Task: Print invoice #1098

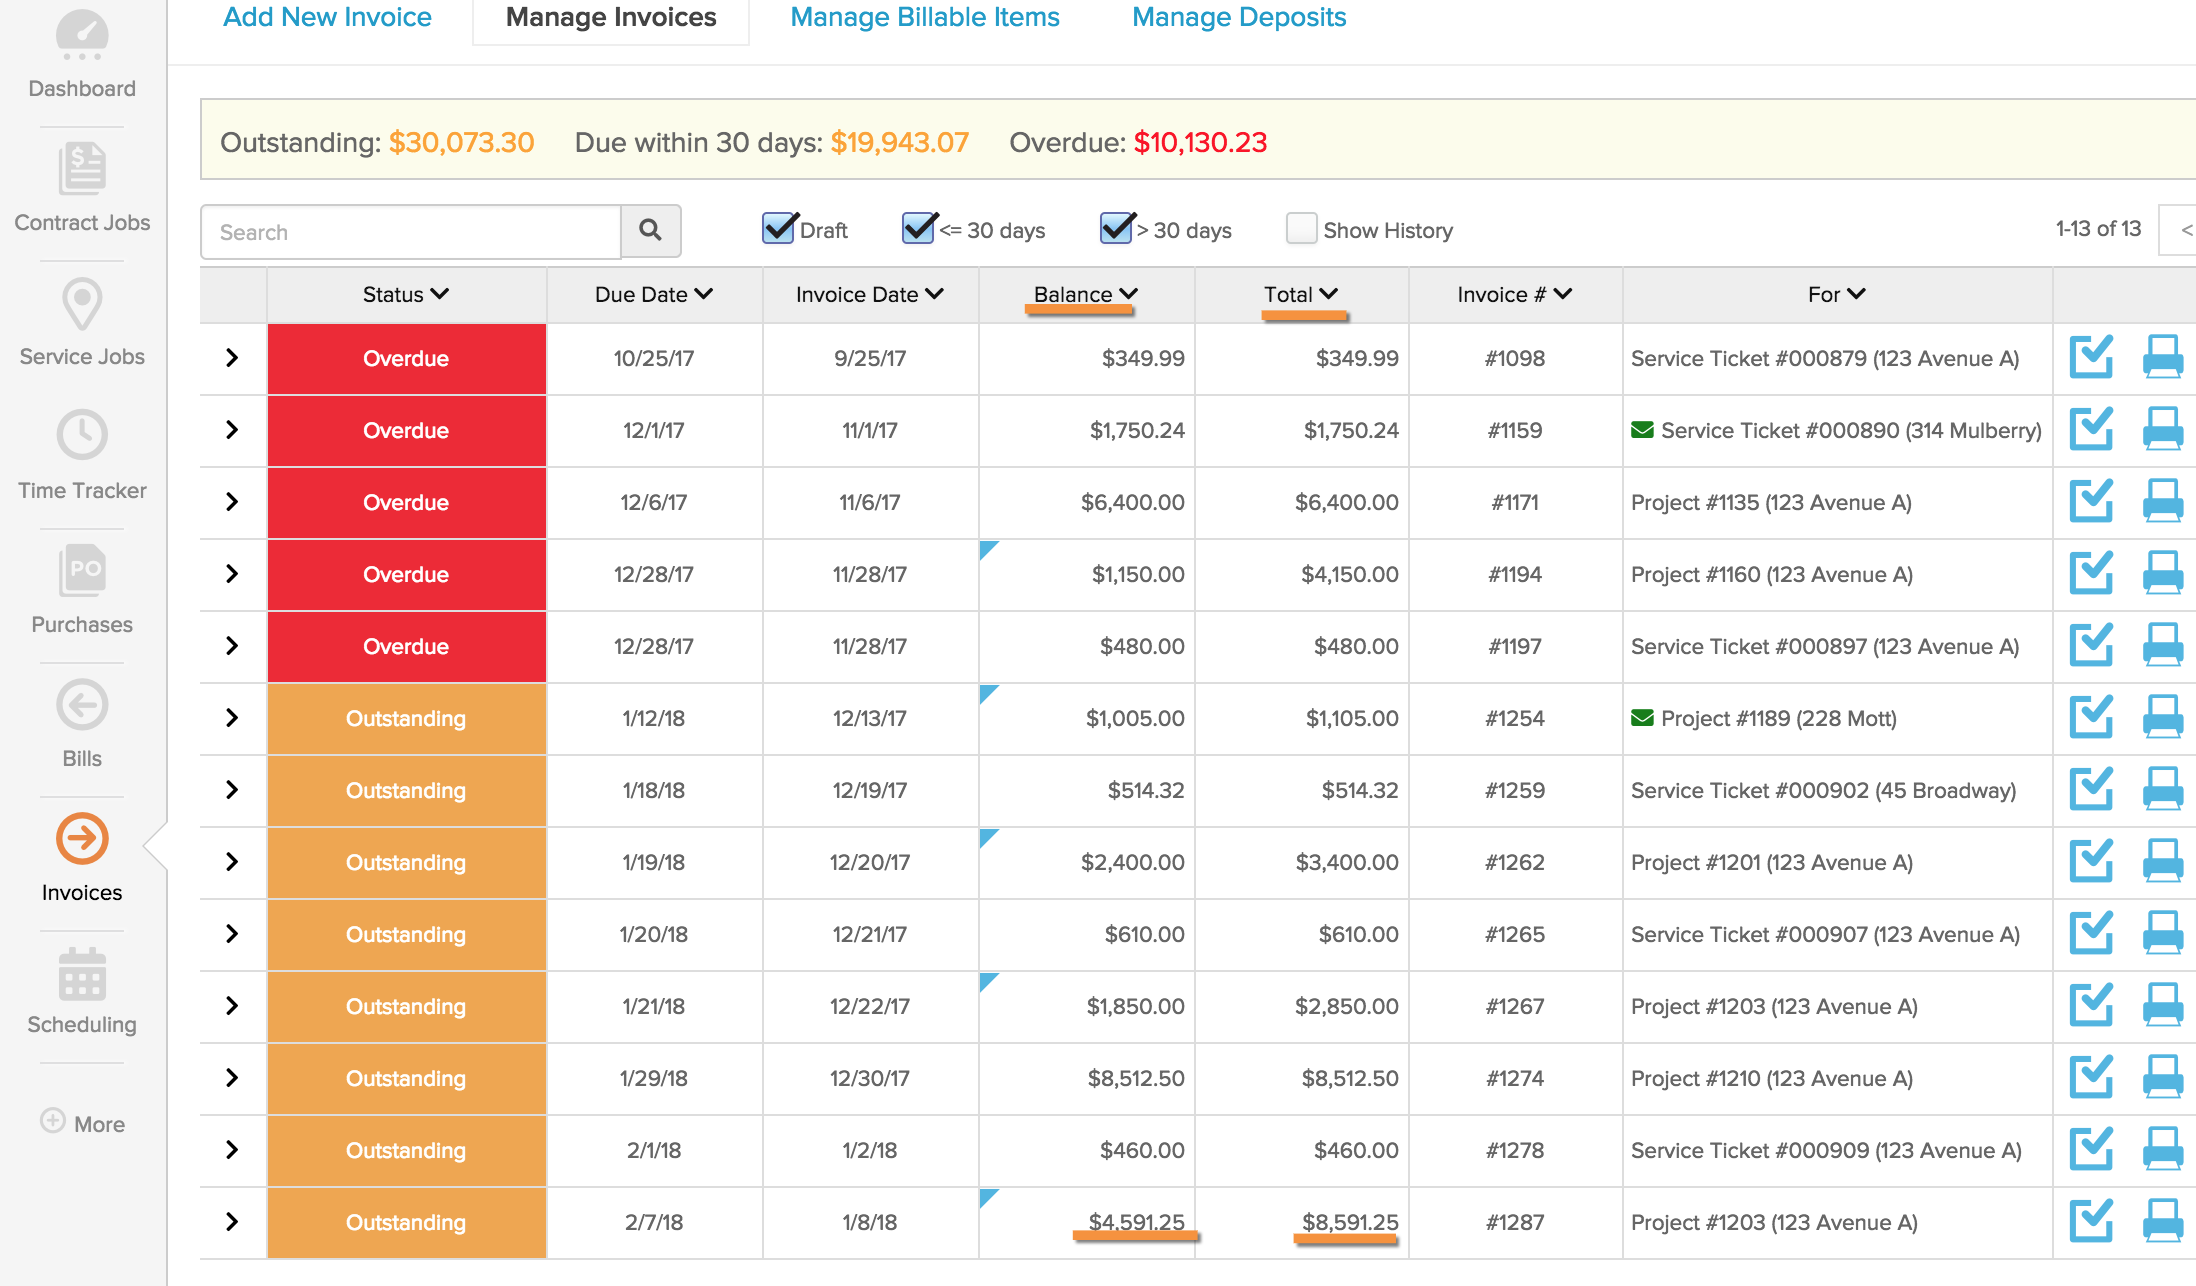Action: (x=2163, y=357)
